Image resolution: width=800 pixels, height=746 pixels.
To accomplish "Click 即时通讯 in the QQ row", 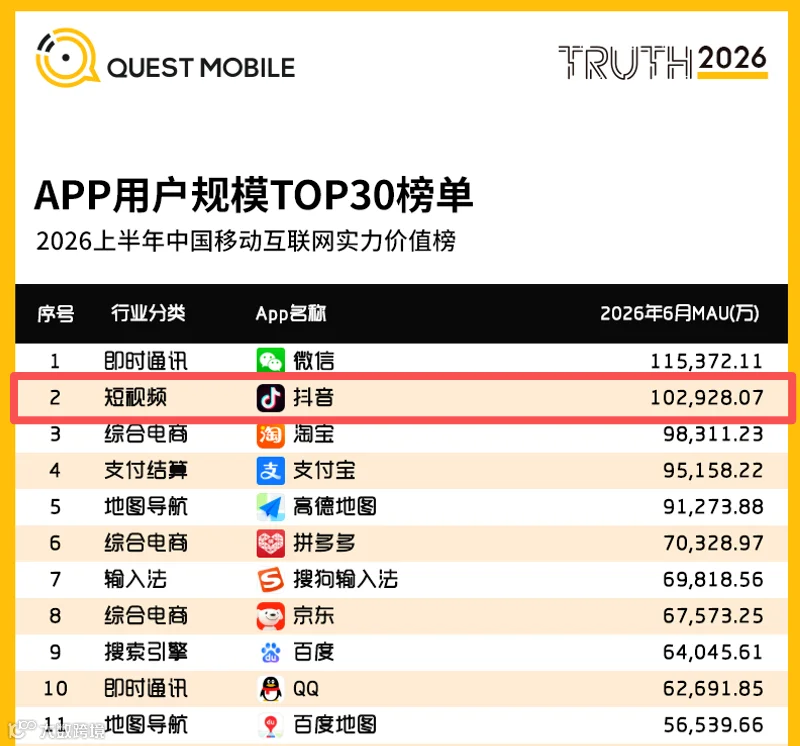I will click(x=146, y=688).
